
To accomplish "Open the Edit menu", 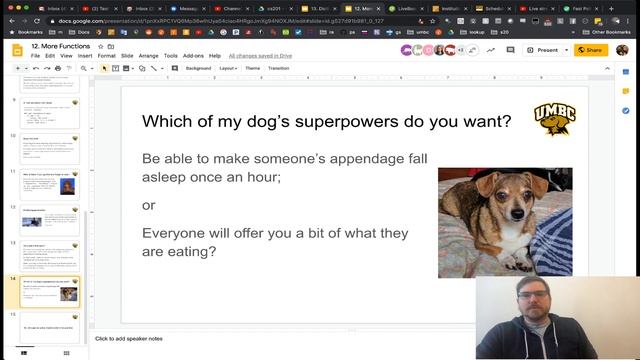I will tap(50, 56).
